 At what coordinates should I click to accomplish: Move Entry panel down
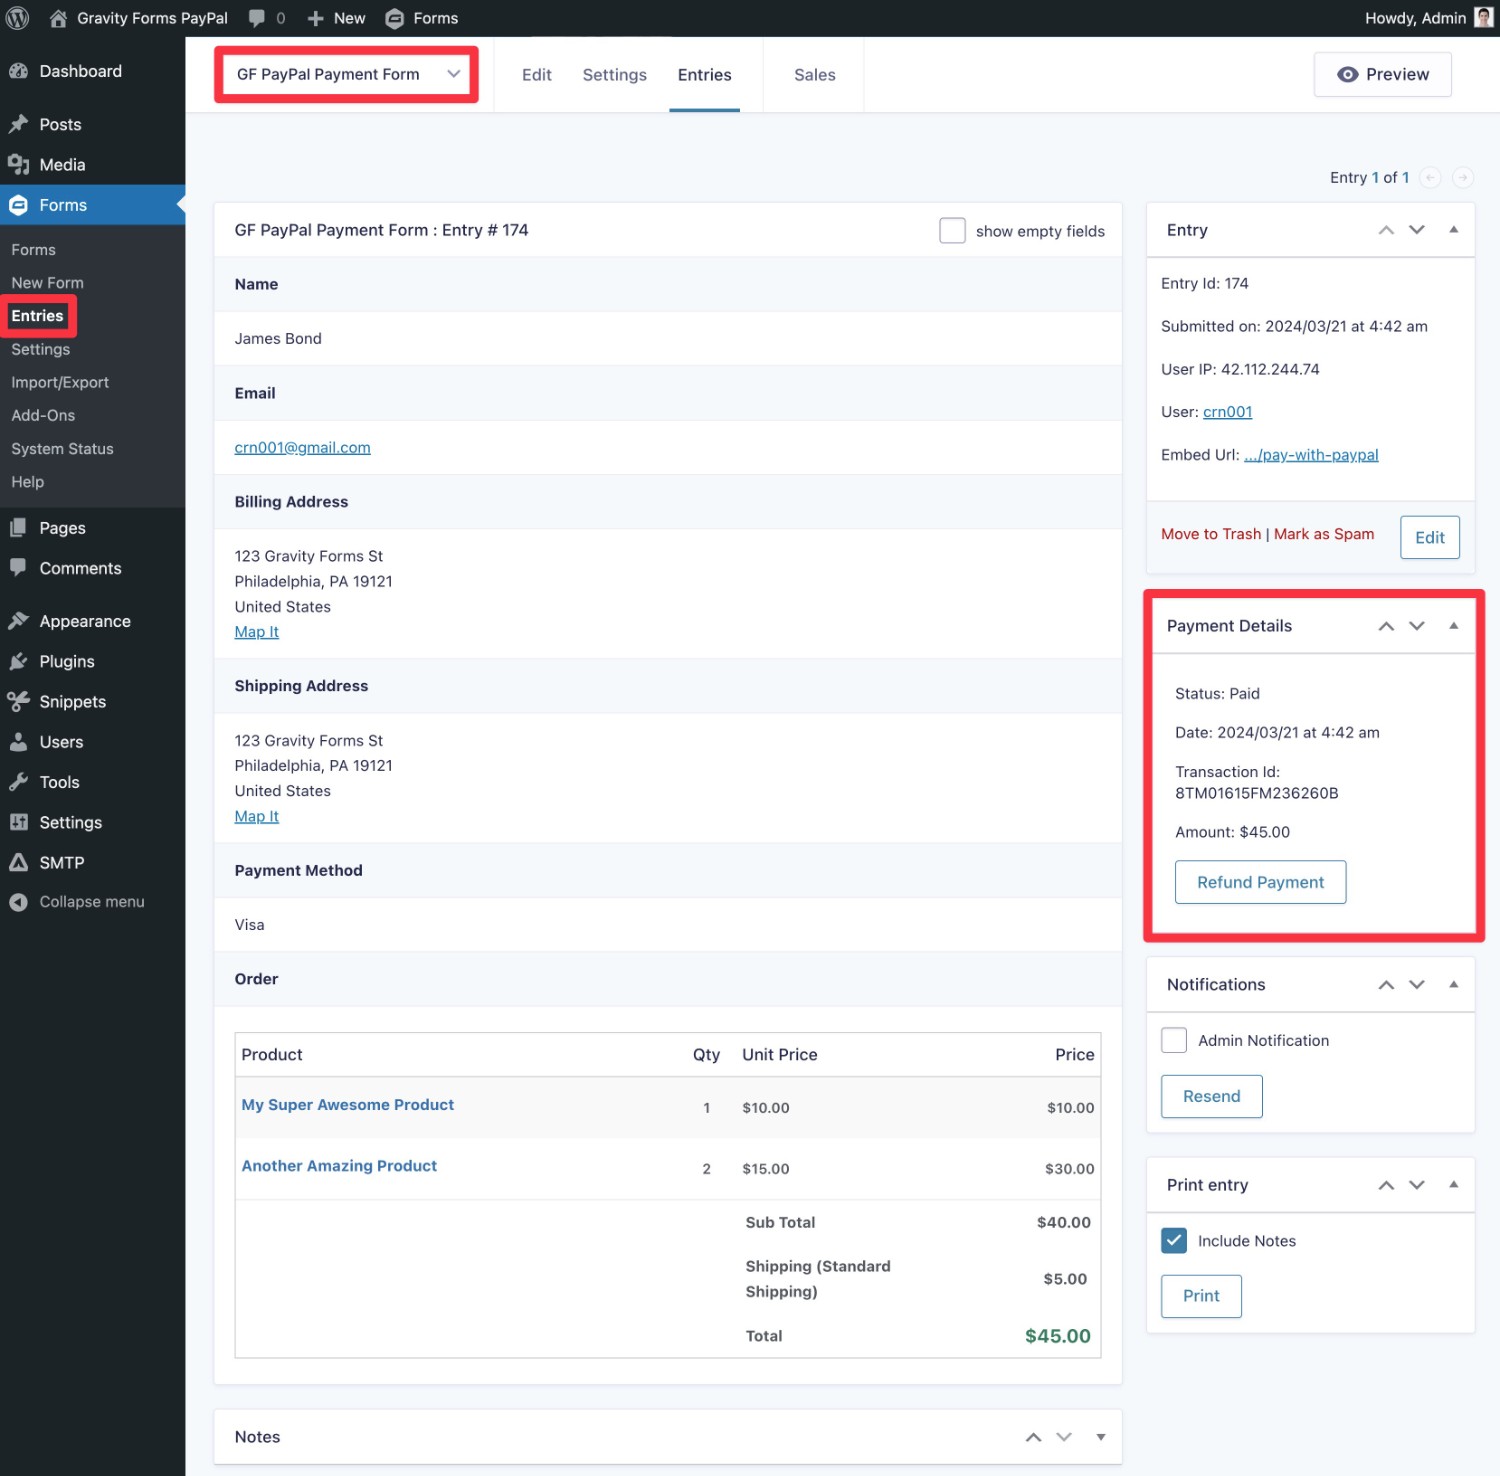point(1417,230)
